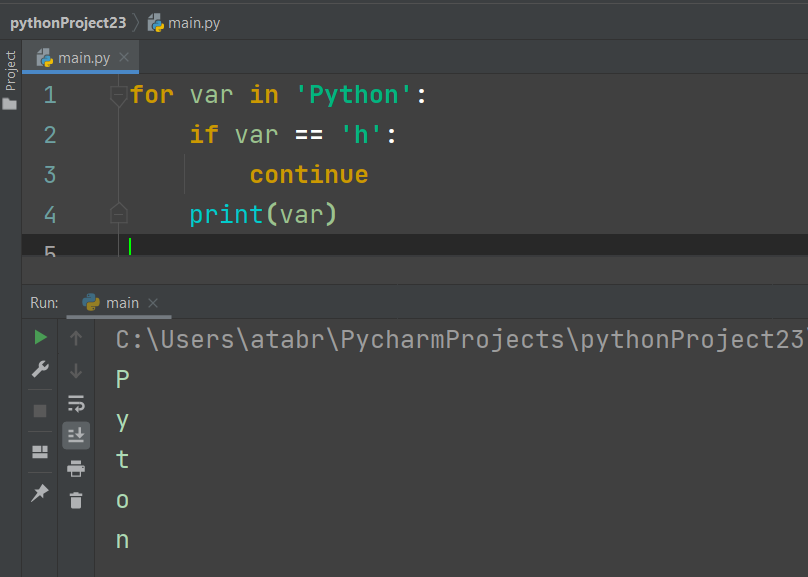Toggle scroll-to-end in the console
This screenshot has height=577, width=808.
pos(76,435)
